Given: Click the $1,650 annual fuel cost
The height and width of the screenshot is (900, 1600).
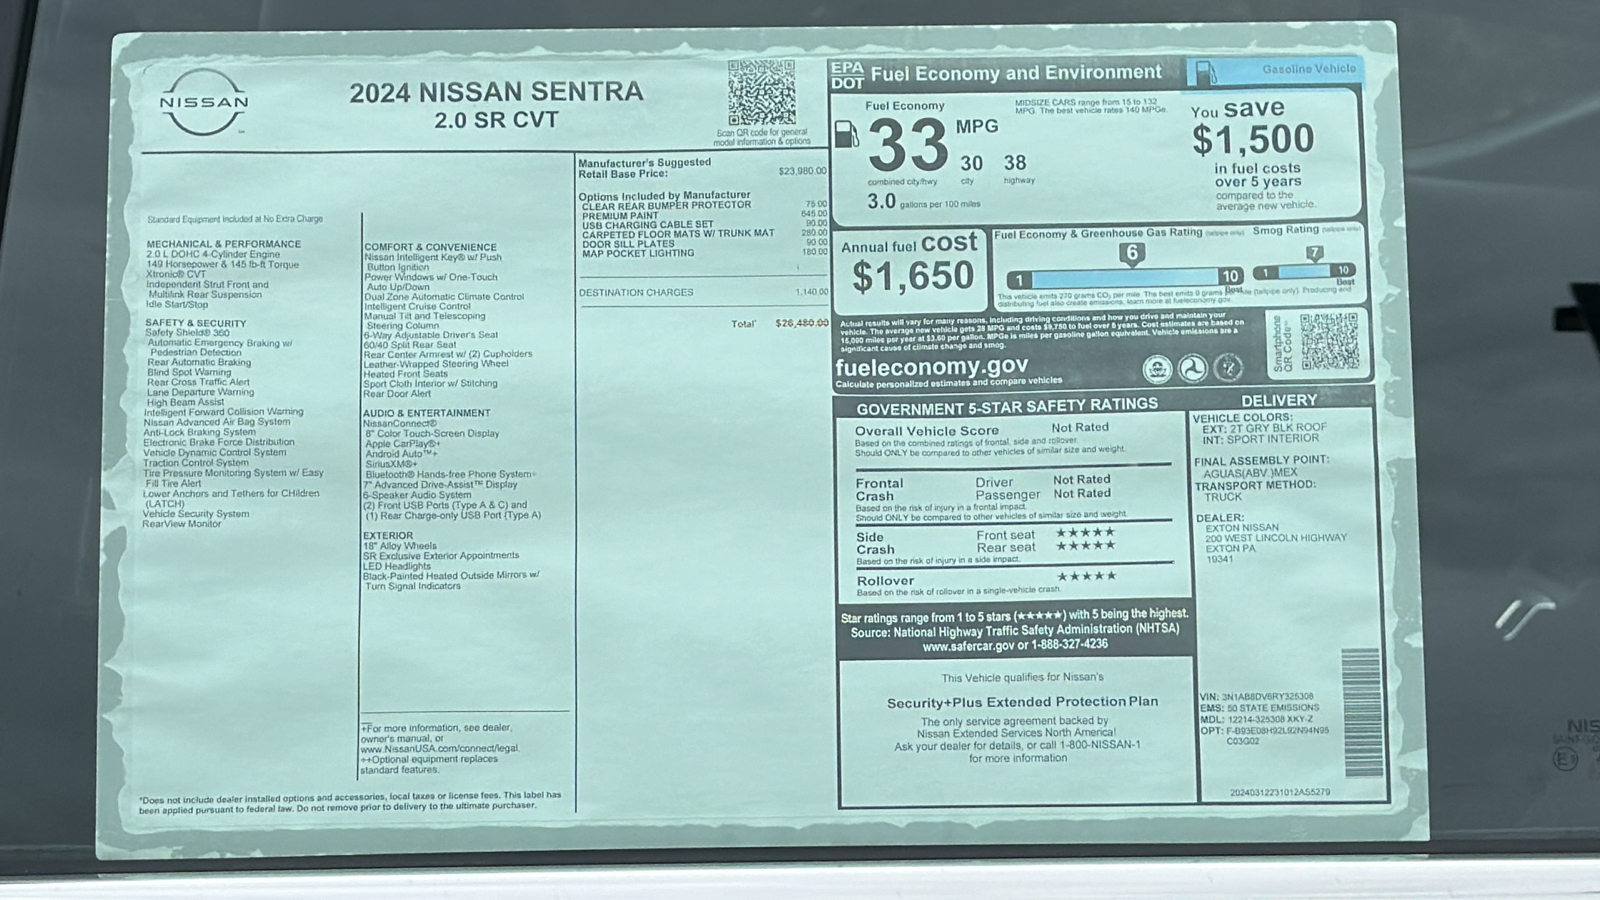Looking at the screenshot, I should tap(912, 276).
